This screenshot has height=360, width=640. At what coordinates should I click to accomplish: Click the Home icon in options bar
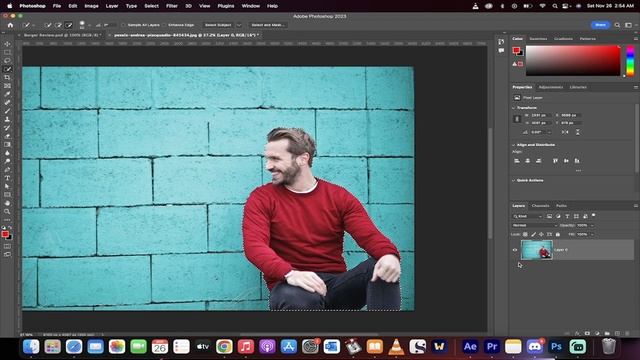tap(10, 25)
